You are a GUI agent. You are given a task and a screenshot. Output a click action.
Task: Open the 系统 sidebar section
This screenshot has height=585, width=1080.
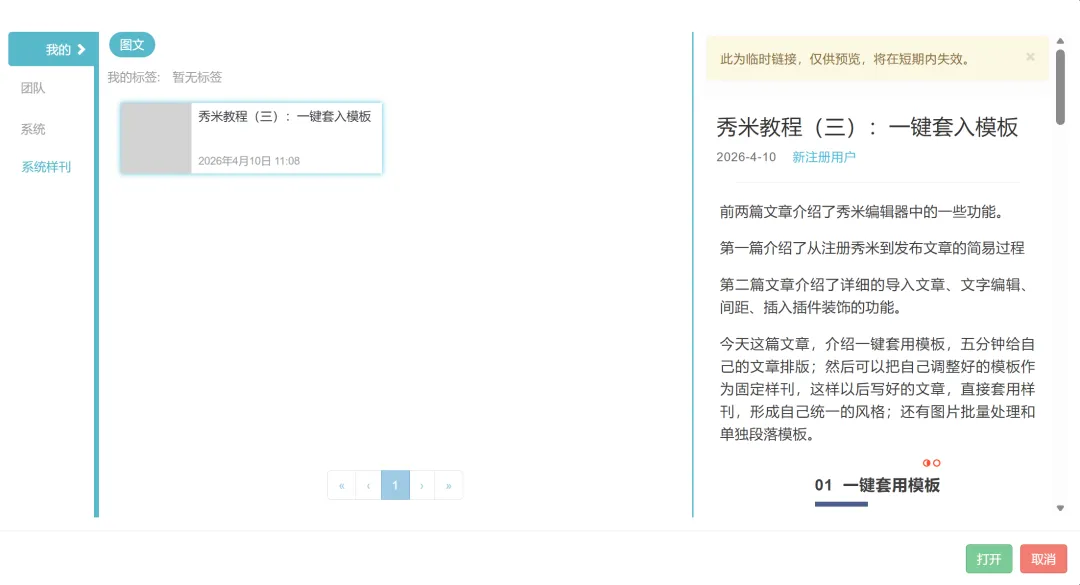click(33, 129)
